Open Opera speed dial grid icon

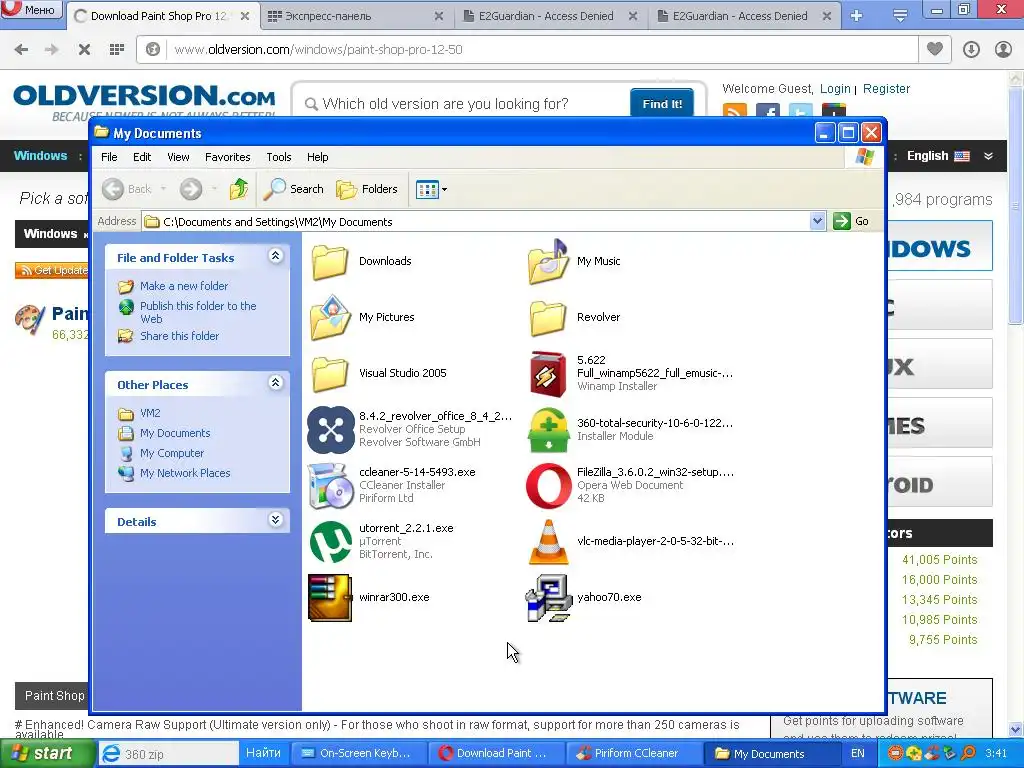click(x=117, y=49)
